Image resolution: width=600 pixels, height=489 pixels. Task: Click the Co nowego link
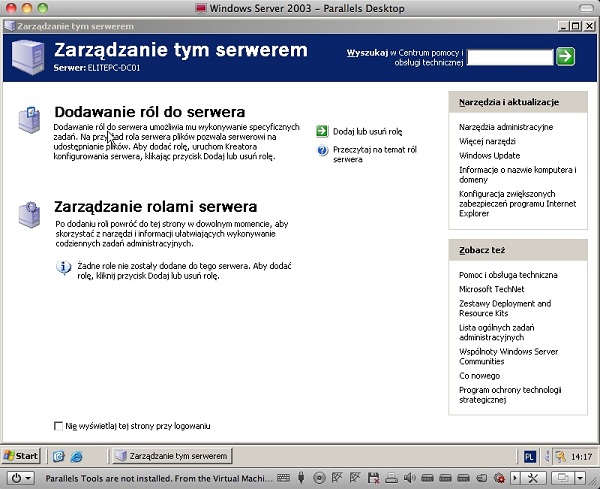479,376
